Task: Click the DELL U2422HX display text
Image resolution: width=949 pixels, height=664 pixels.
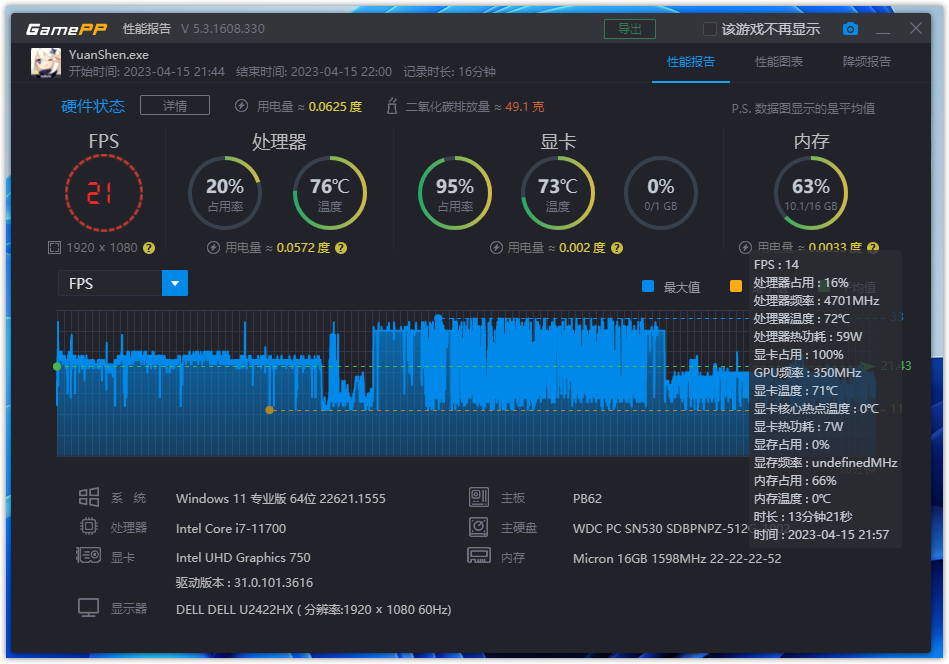Action: pos(314,610)
